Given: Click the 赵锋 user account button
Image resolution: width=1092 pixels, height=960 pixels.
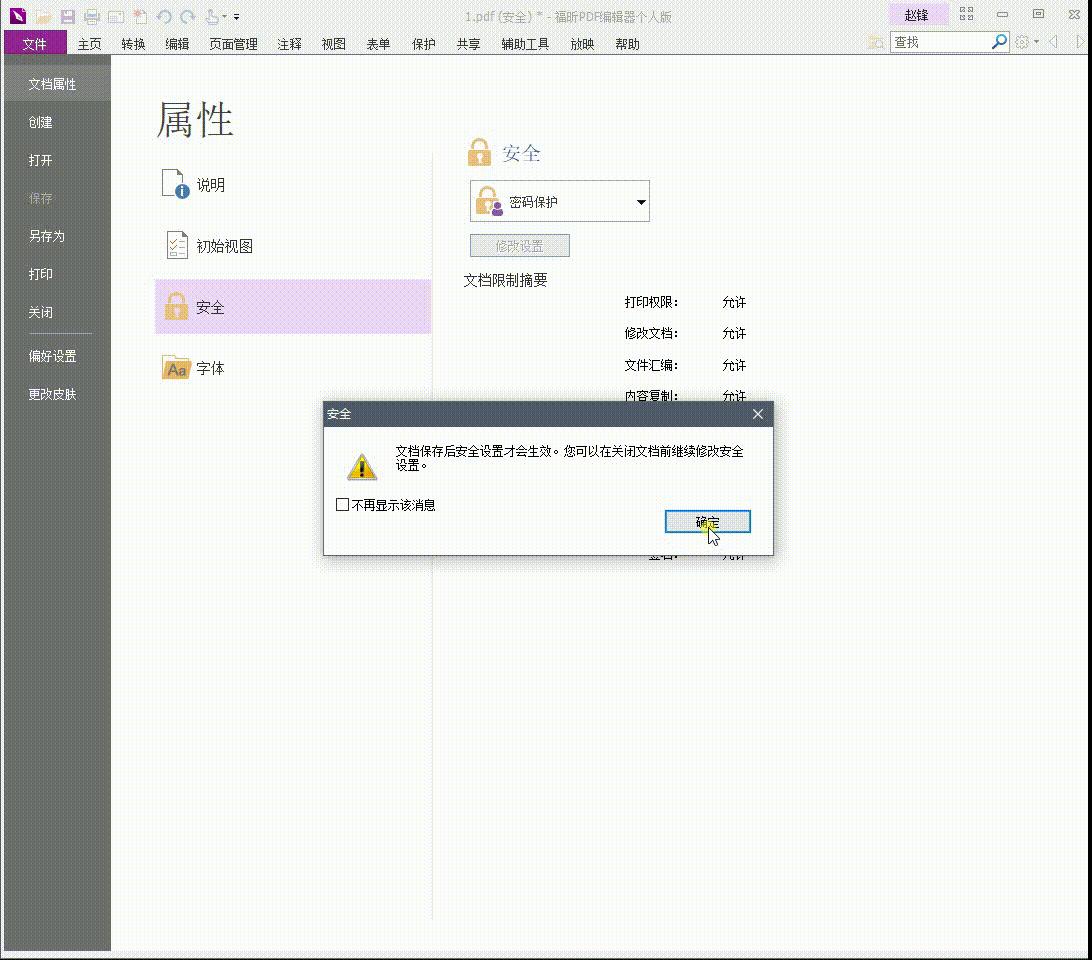Looking at the screenshot, I should click(917, 15).
